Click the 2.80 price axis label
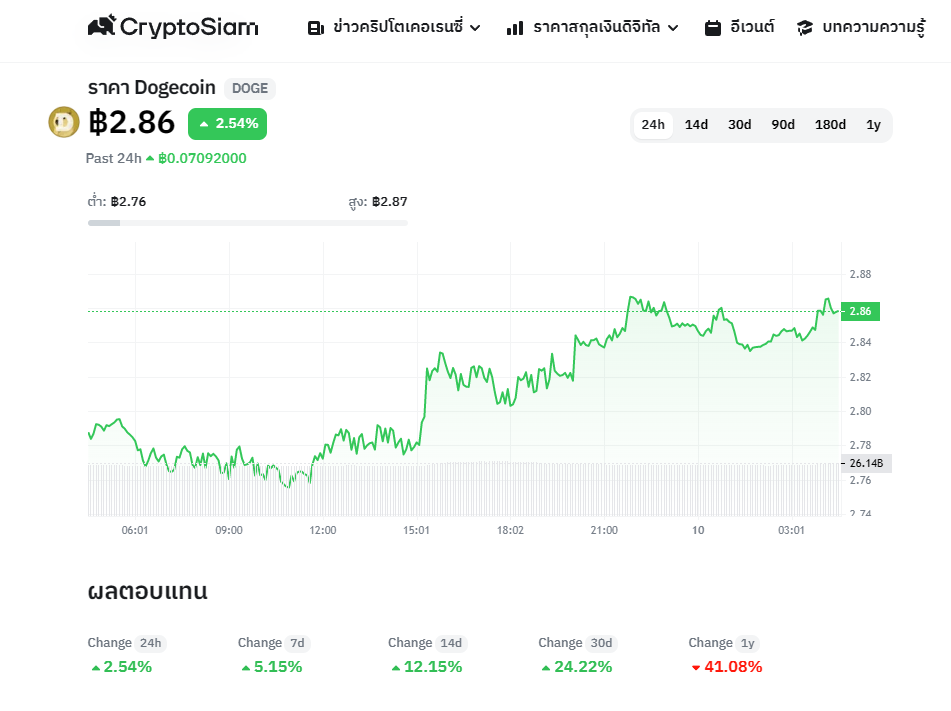Viewport: 951px width, 711px height. click(x=860, y=411)
